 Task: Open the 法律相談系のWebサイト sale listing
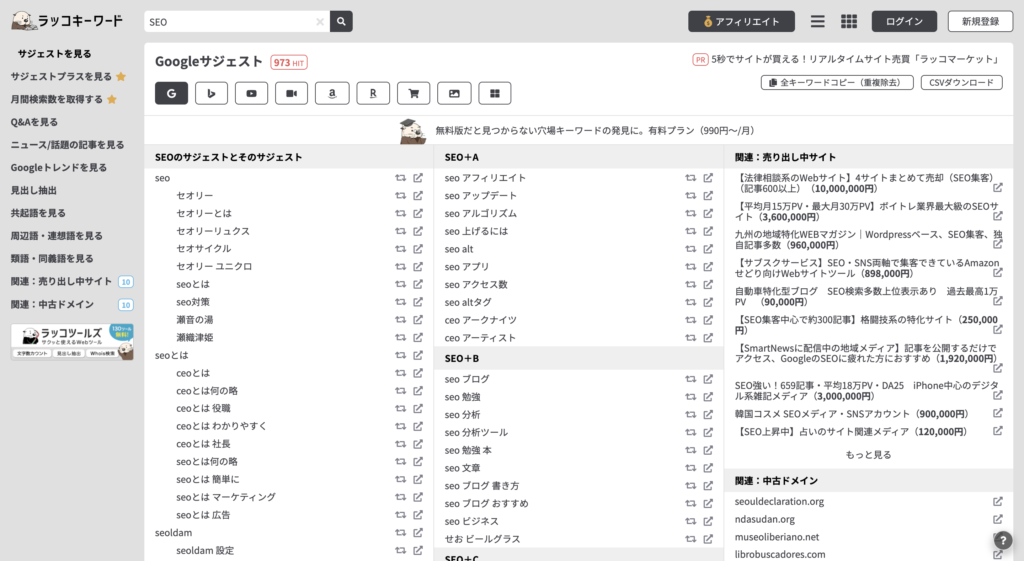[x=863, y=183]
